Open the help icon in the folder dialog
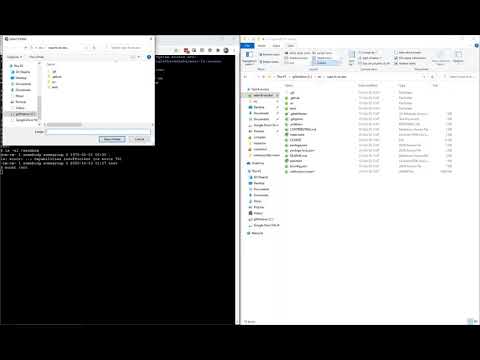This screenshot has height=360, width=480. (x=149, y=57)
